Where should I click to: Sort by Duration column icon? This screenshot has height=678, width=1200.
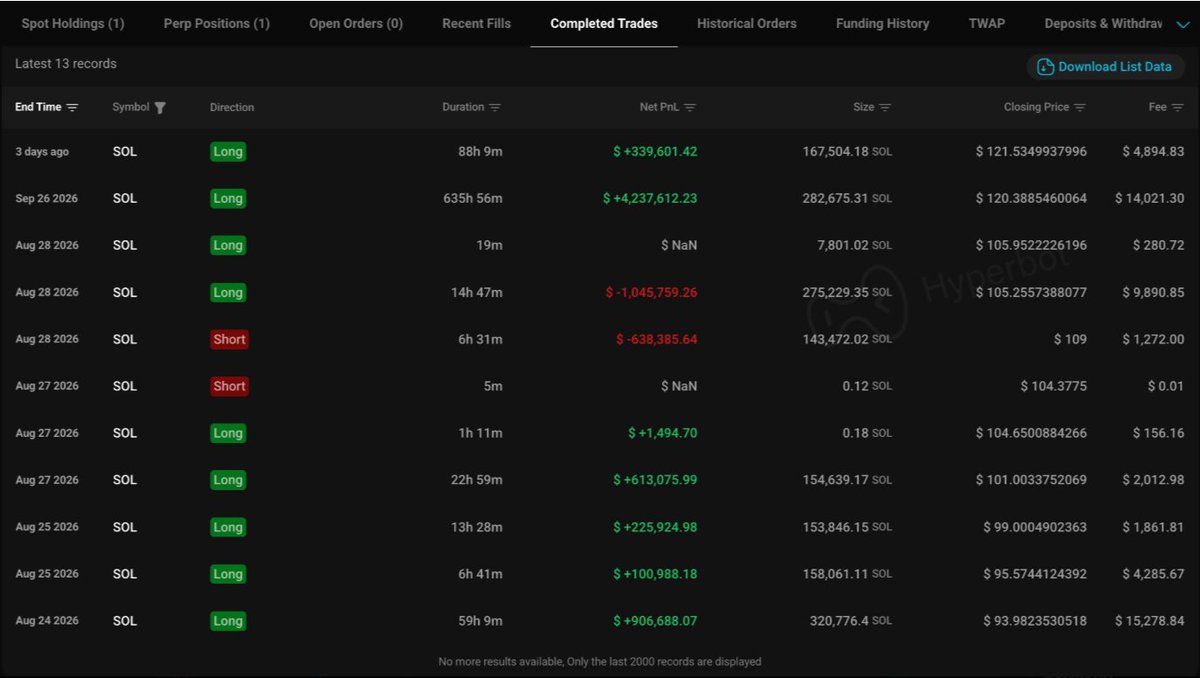[x=495, y=108]
